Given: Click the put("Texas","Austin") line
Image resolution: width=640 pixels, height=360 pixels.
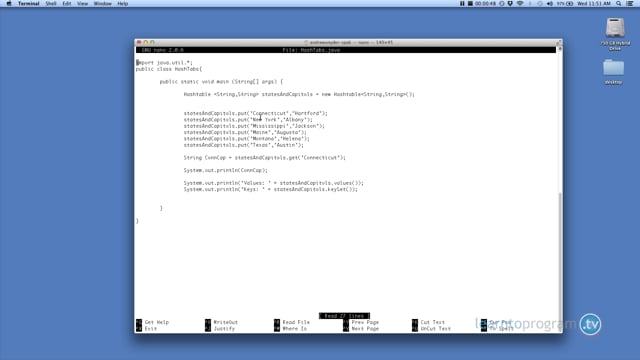Looking at the screenshot, I should [x=243, y=145].
